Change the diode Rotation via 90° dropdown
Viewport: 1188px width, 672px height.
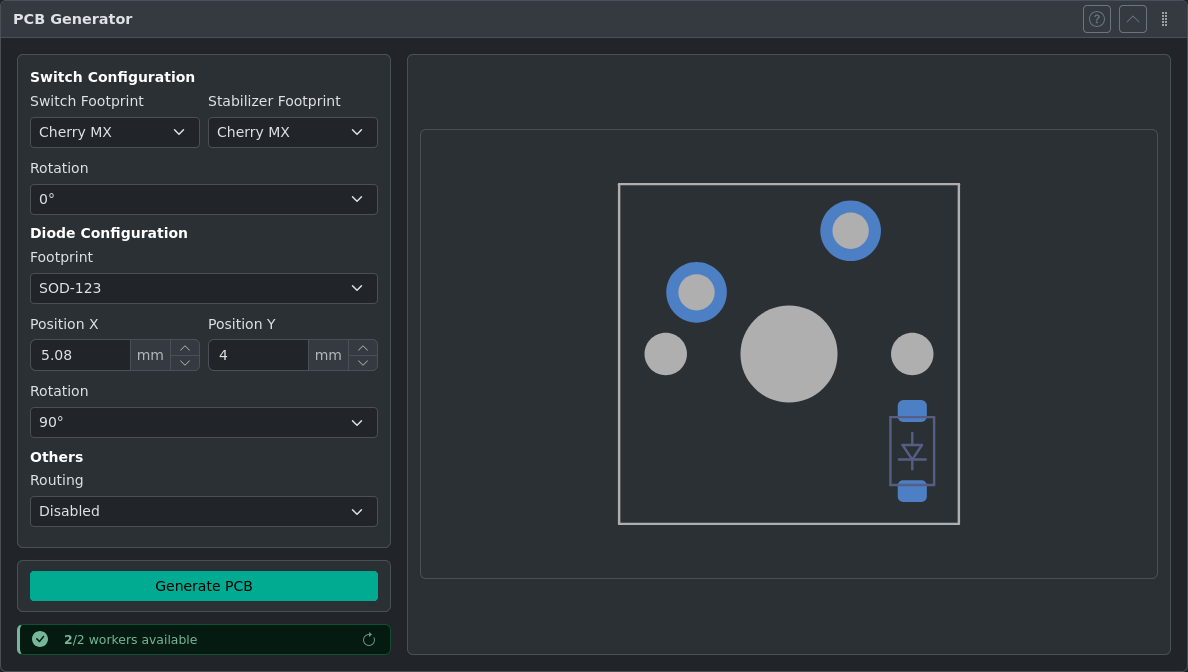click(203, 422)
